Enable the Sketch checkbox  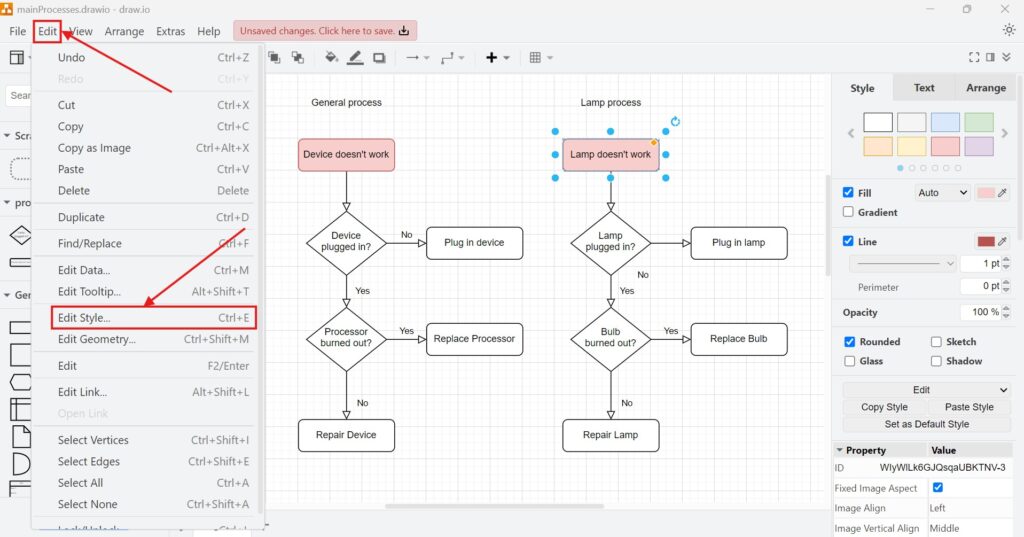(937, 342)
